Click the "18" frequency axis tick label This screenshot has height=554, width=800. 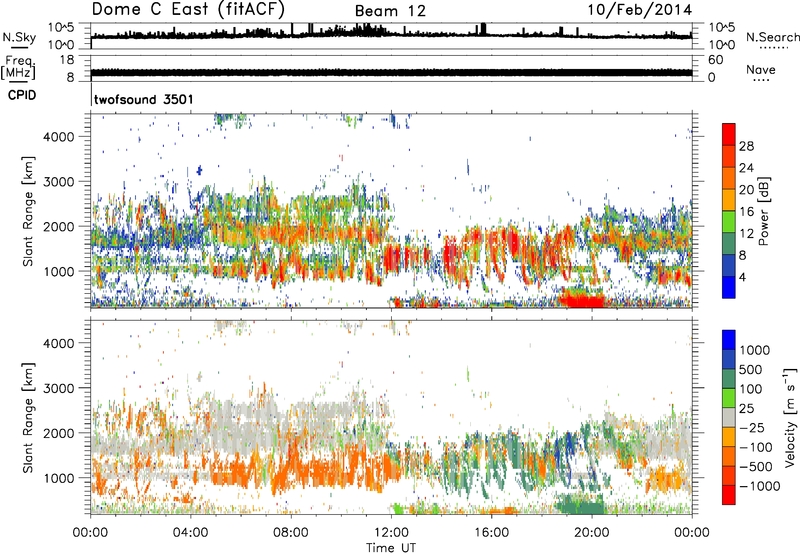(67, 60)
